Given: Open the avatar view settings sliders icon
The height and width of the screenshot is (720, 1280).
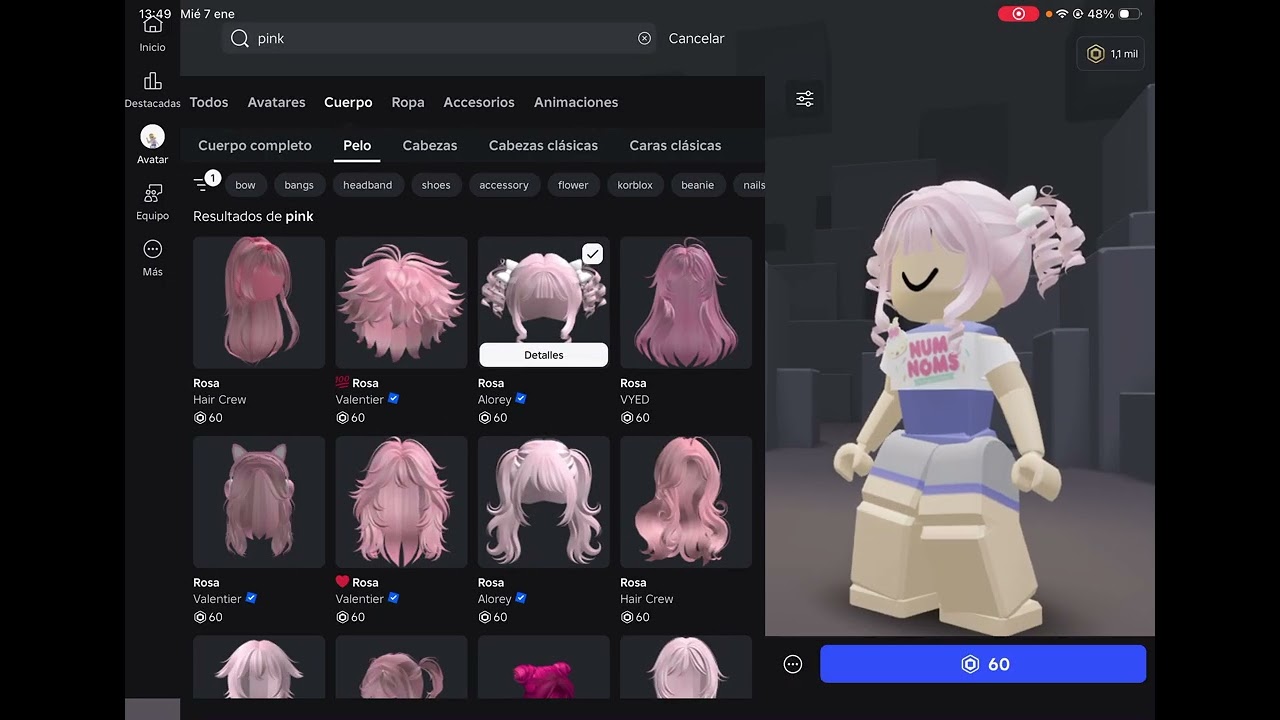Looking at the screenshot, I should 805,99.
